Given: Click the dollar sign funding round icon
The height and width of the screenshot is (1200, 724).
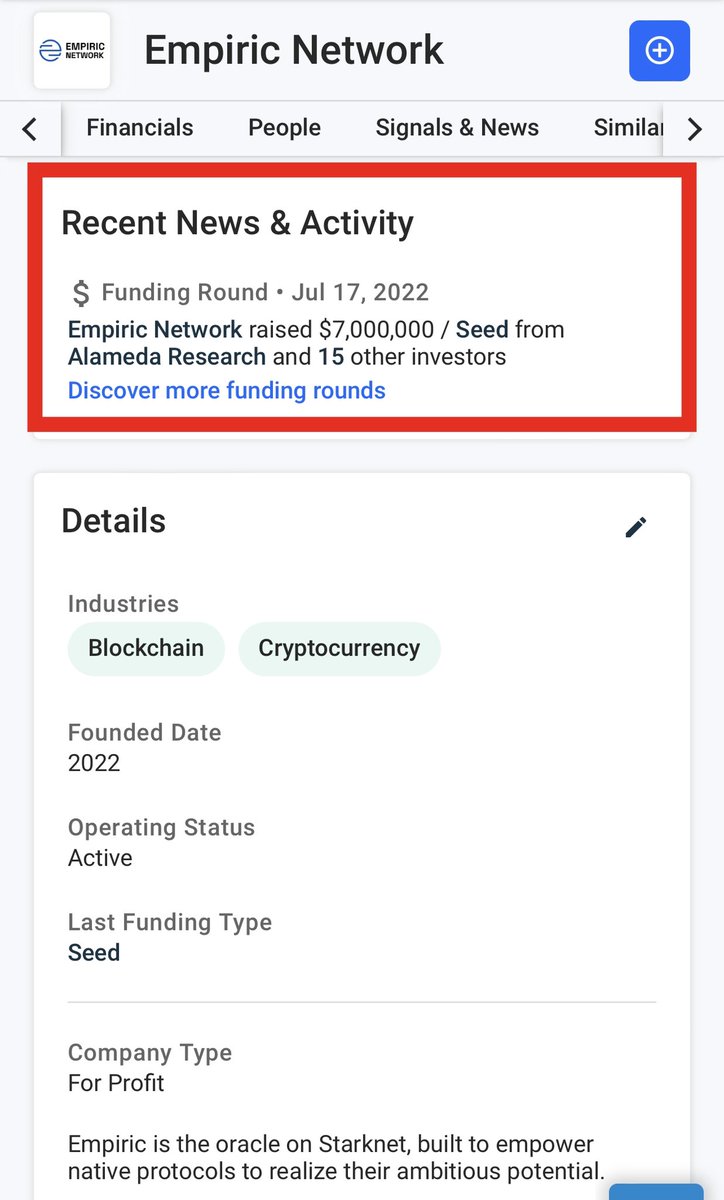Looking at the screenshot, I should pos(81,293).
